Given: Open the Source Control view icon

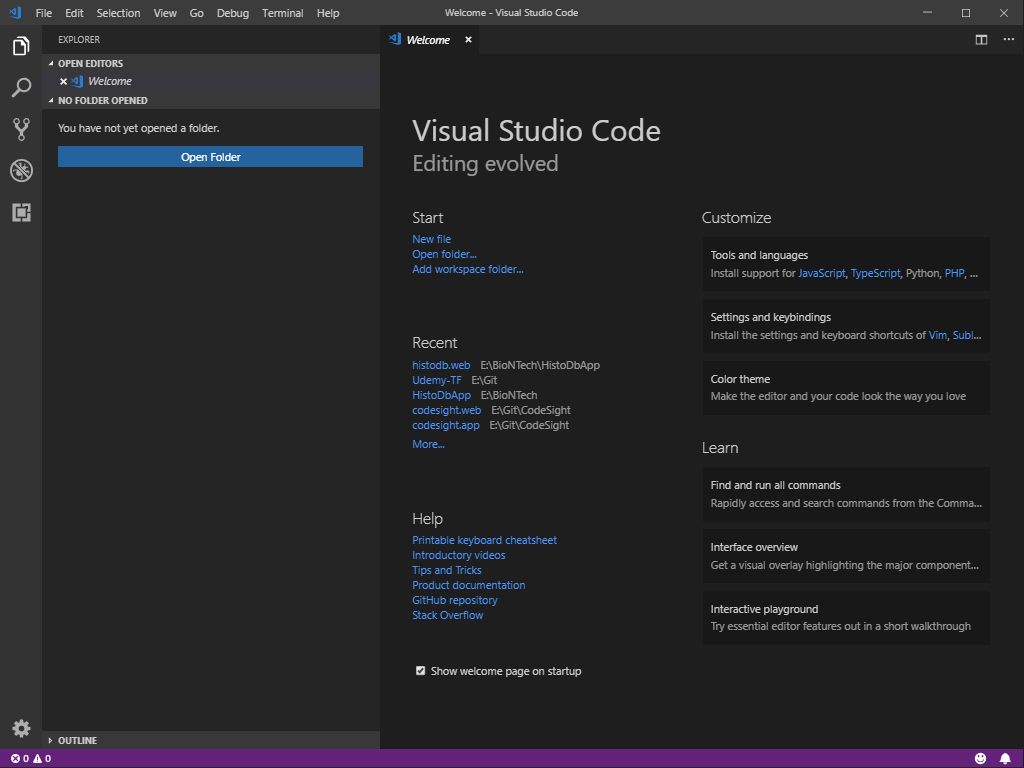Looking at the screenshot, I should (x=21, y=129).
